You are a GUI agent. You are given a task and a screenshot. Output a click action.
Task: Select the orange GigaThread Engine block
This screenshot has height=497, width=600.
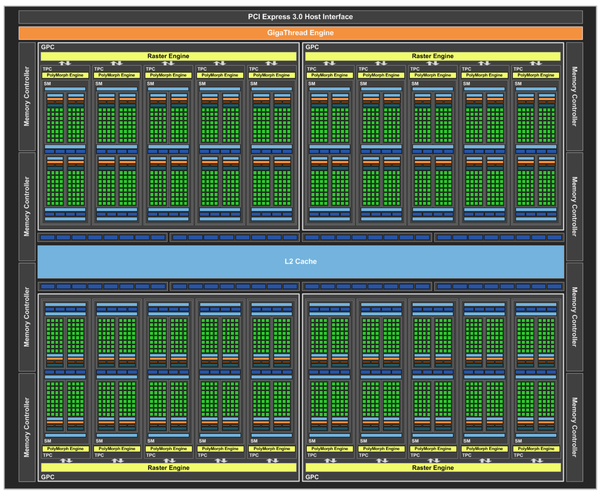tap(300, 33)
